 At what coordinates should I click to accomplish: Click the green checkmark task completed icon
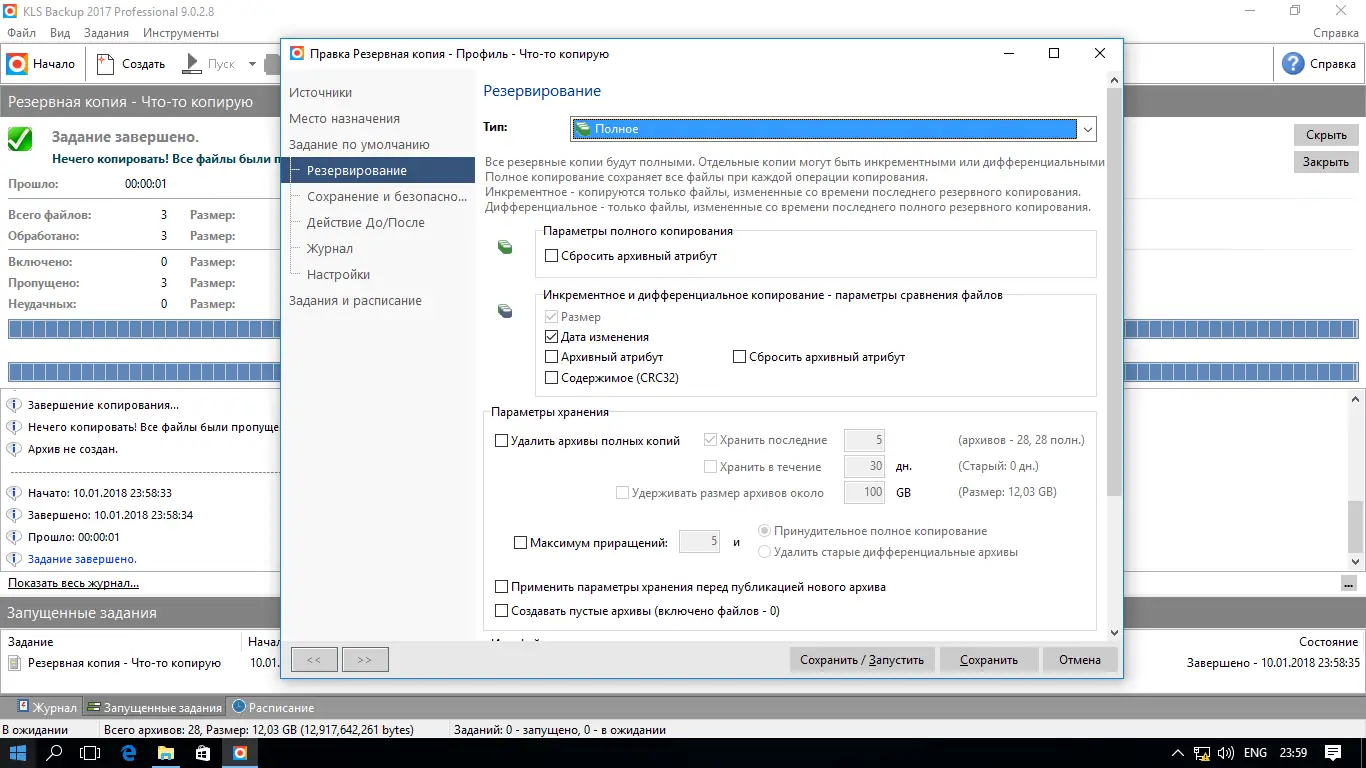(x=20, y=138)
